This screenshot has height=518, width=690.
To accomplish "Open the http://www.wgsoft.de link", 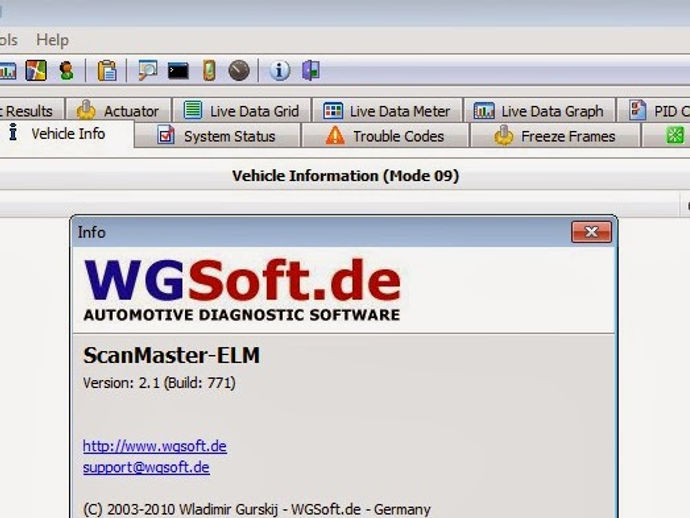I will coord(154,446).
